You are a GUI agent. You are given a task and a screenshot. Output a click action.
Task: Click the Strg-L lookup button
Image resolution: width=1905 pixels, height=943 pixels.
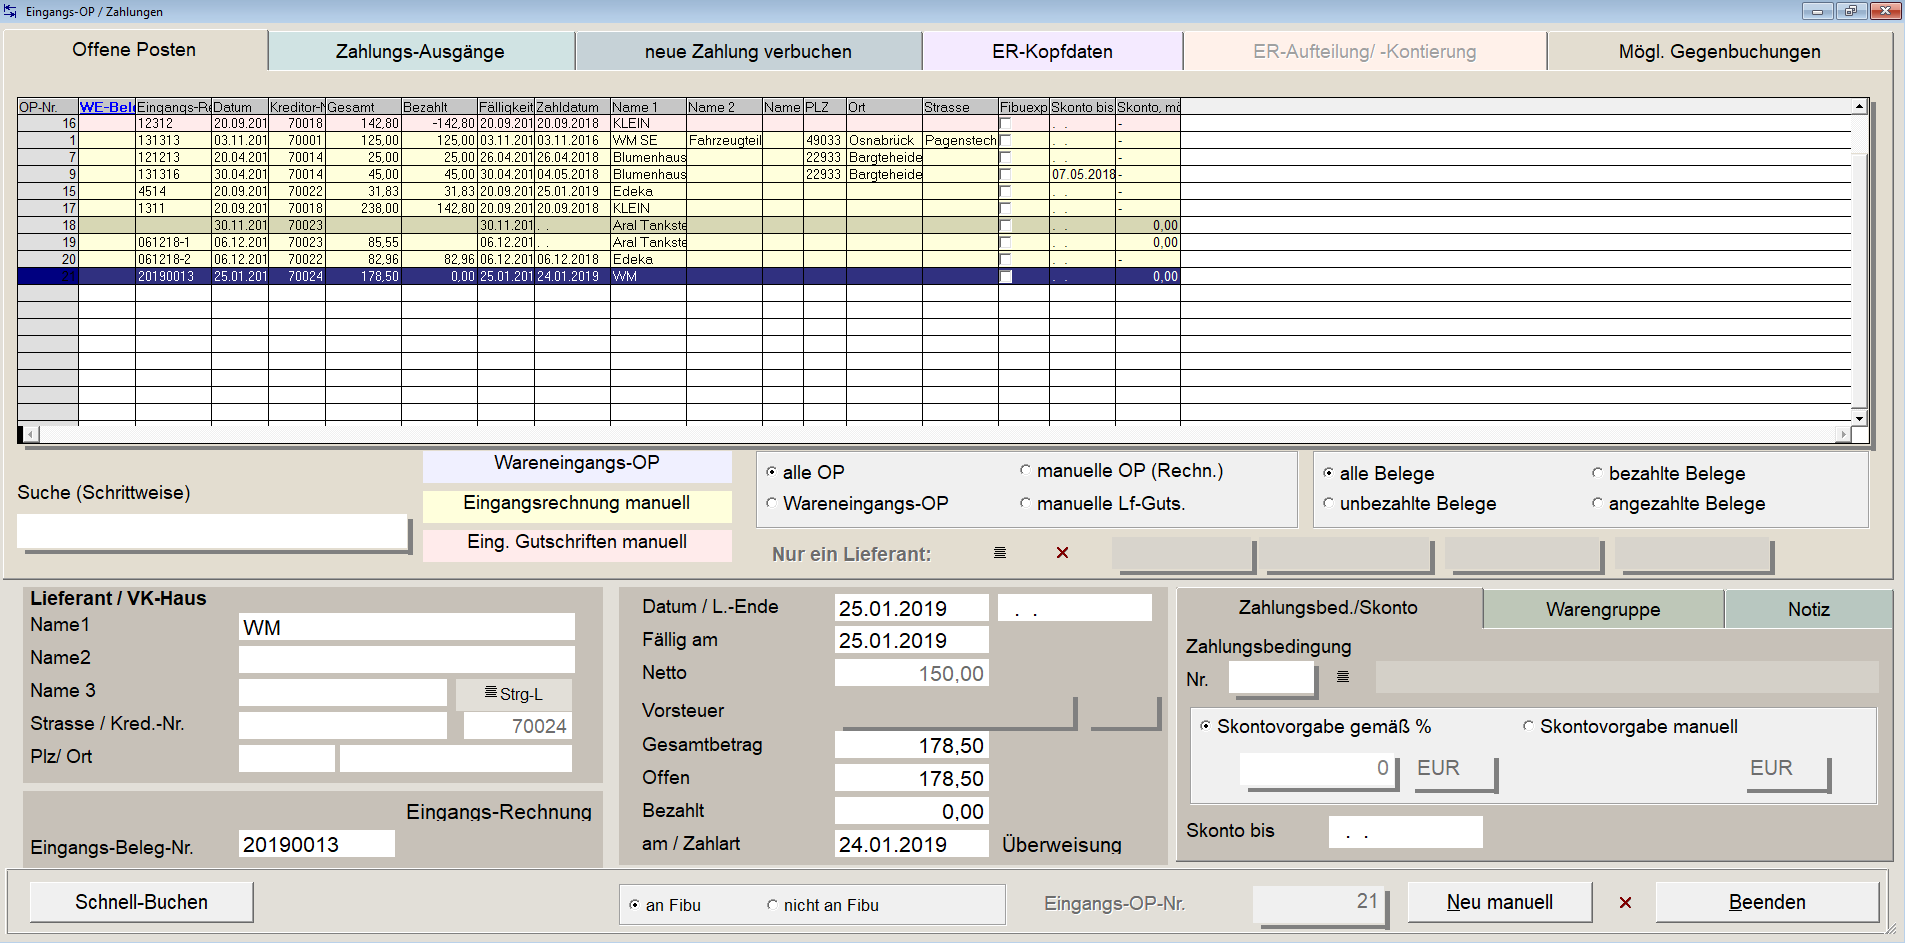(x=514, y=694)
